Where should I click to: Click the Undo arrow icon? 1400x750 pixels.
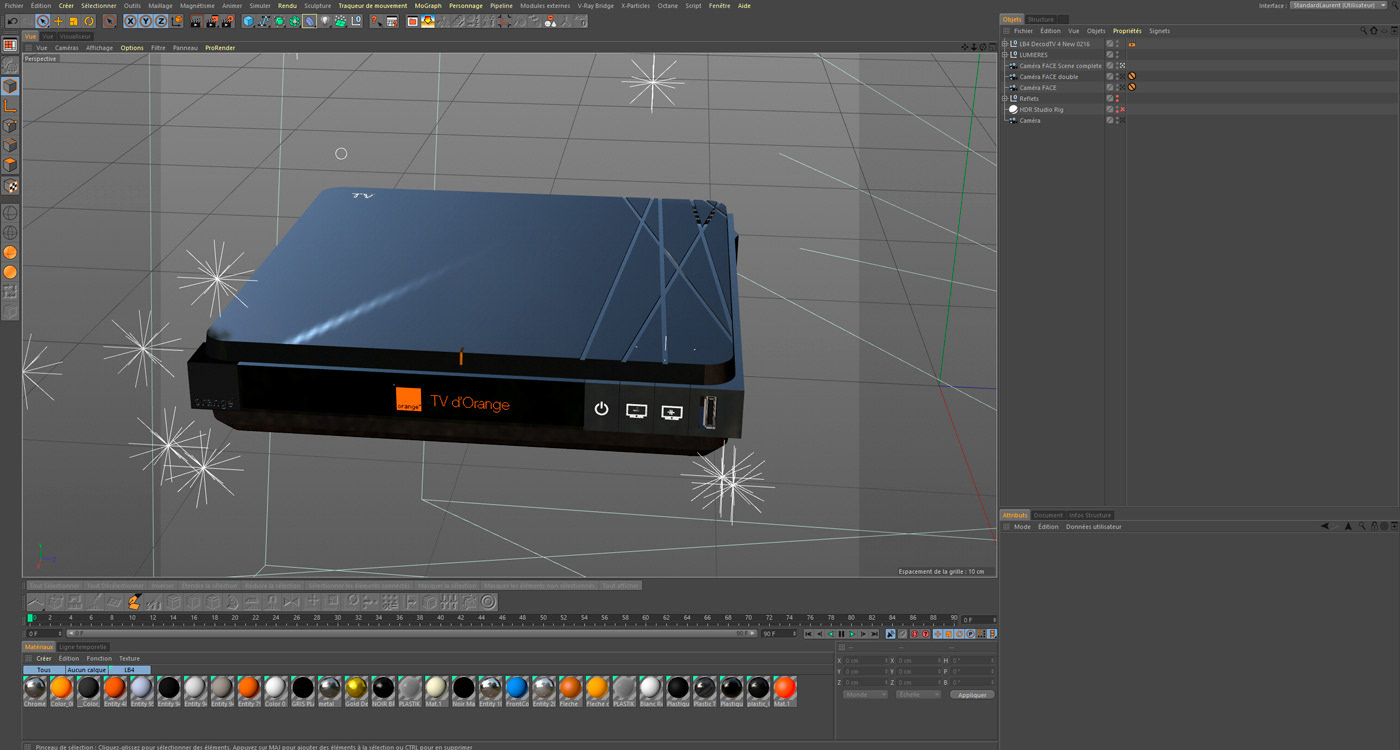[10, 21]
